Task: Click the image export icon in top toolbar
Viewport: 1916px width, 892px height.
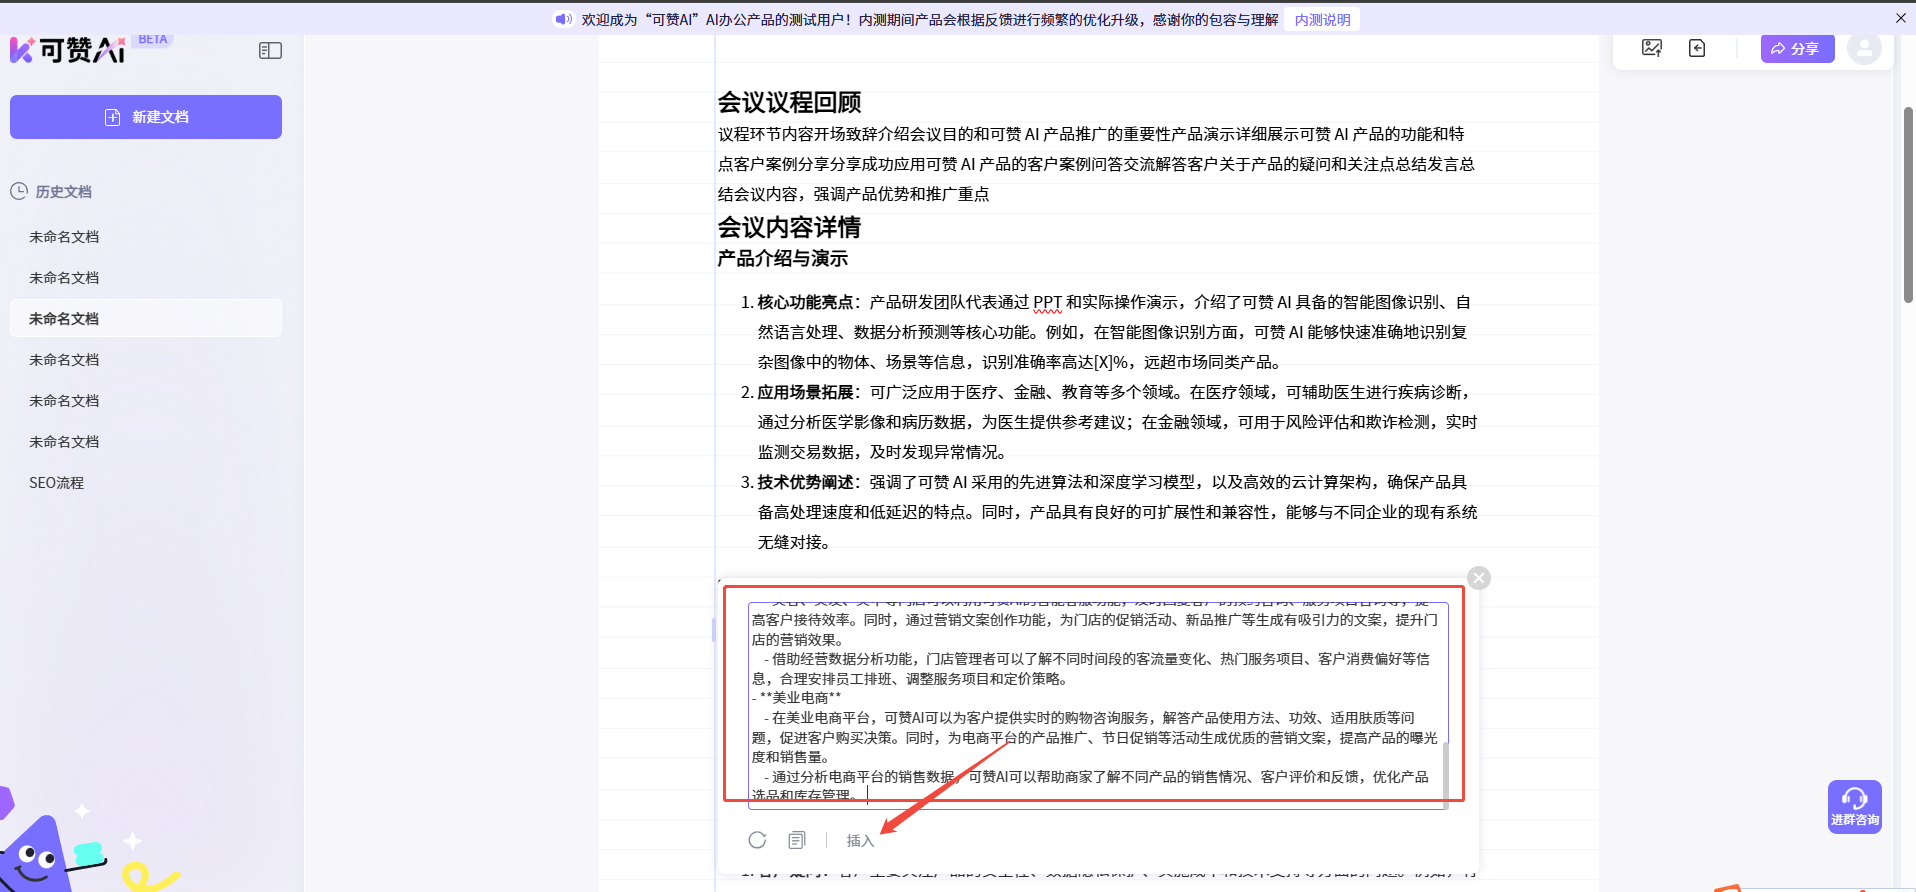Action: pos(1652,48)
